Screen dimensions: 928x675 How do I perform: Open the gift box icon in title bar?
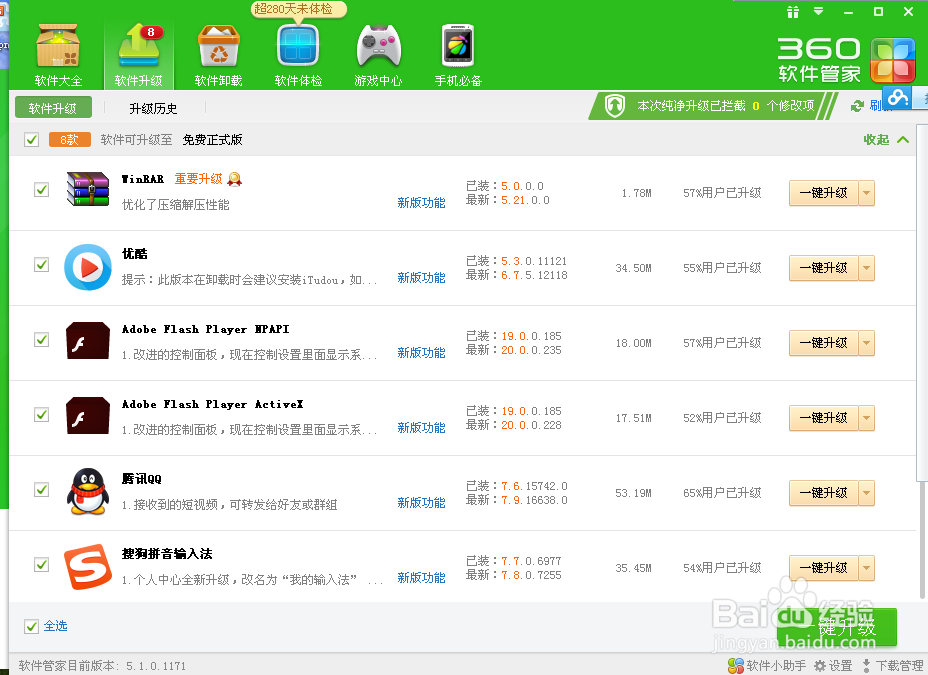pos(793,12)
